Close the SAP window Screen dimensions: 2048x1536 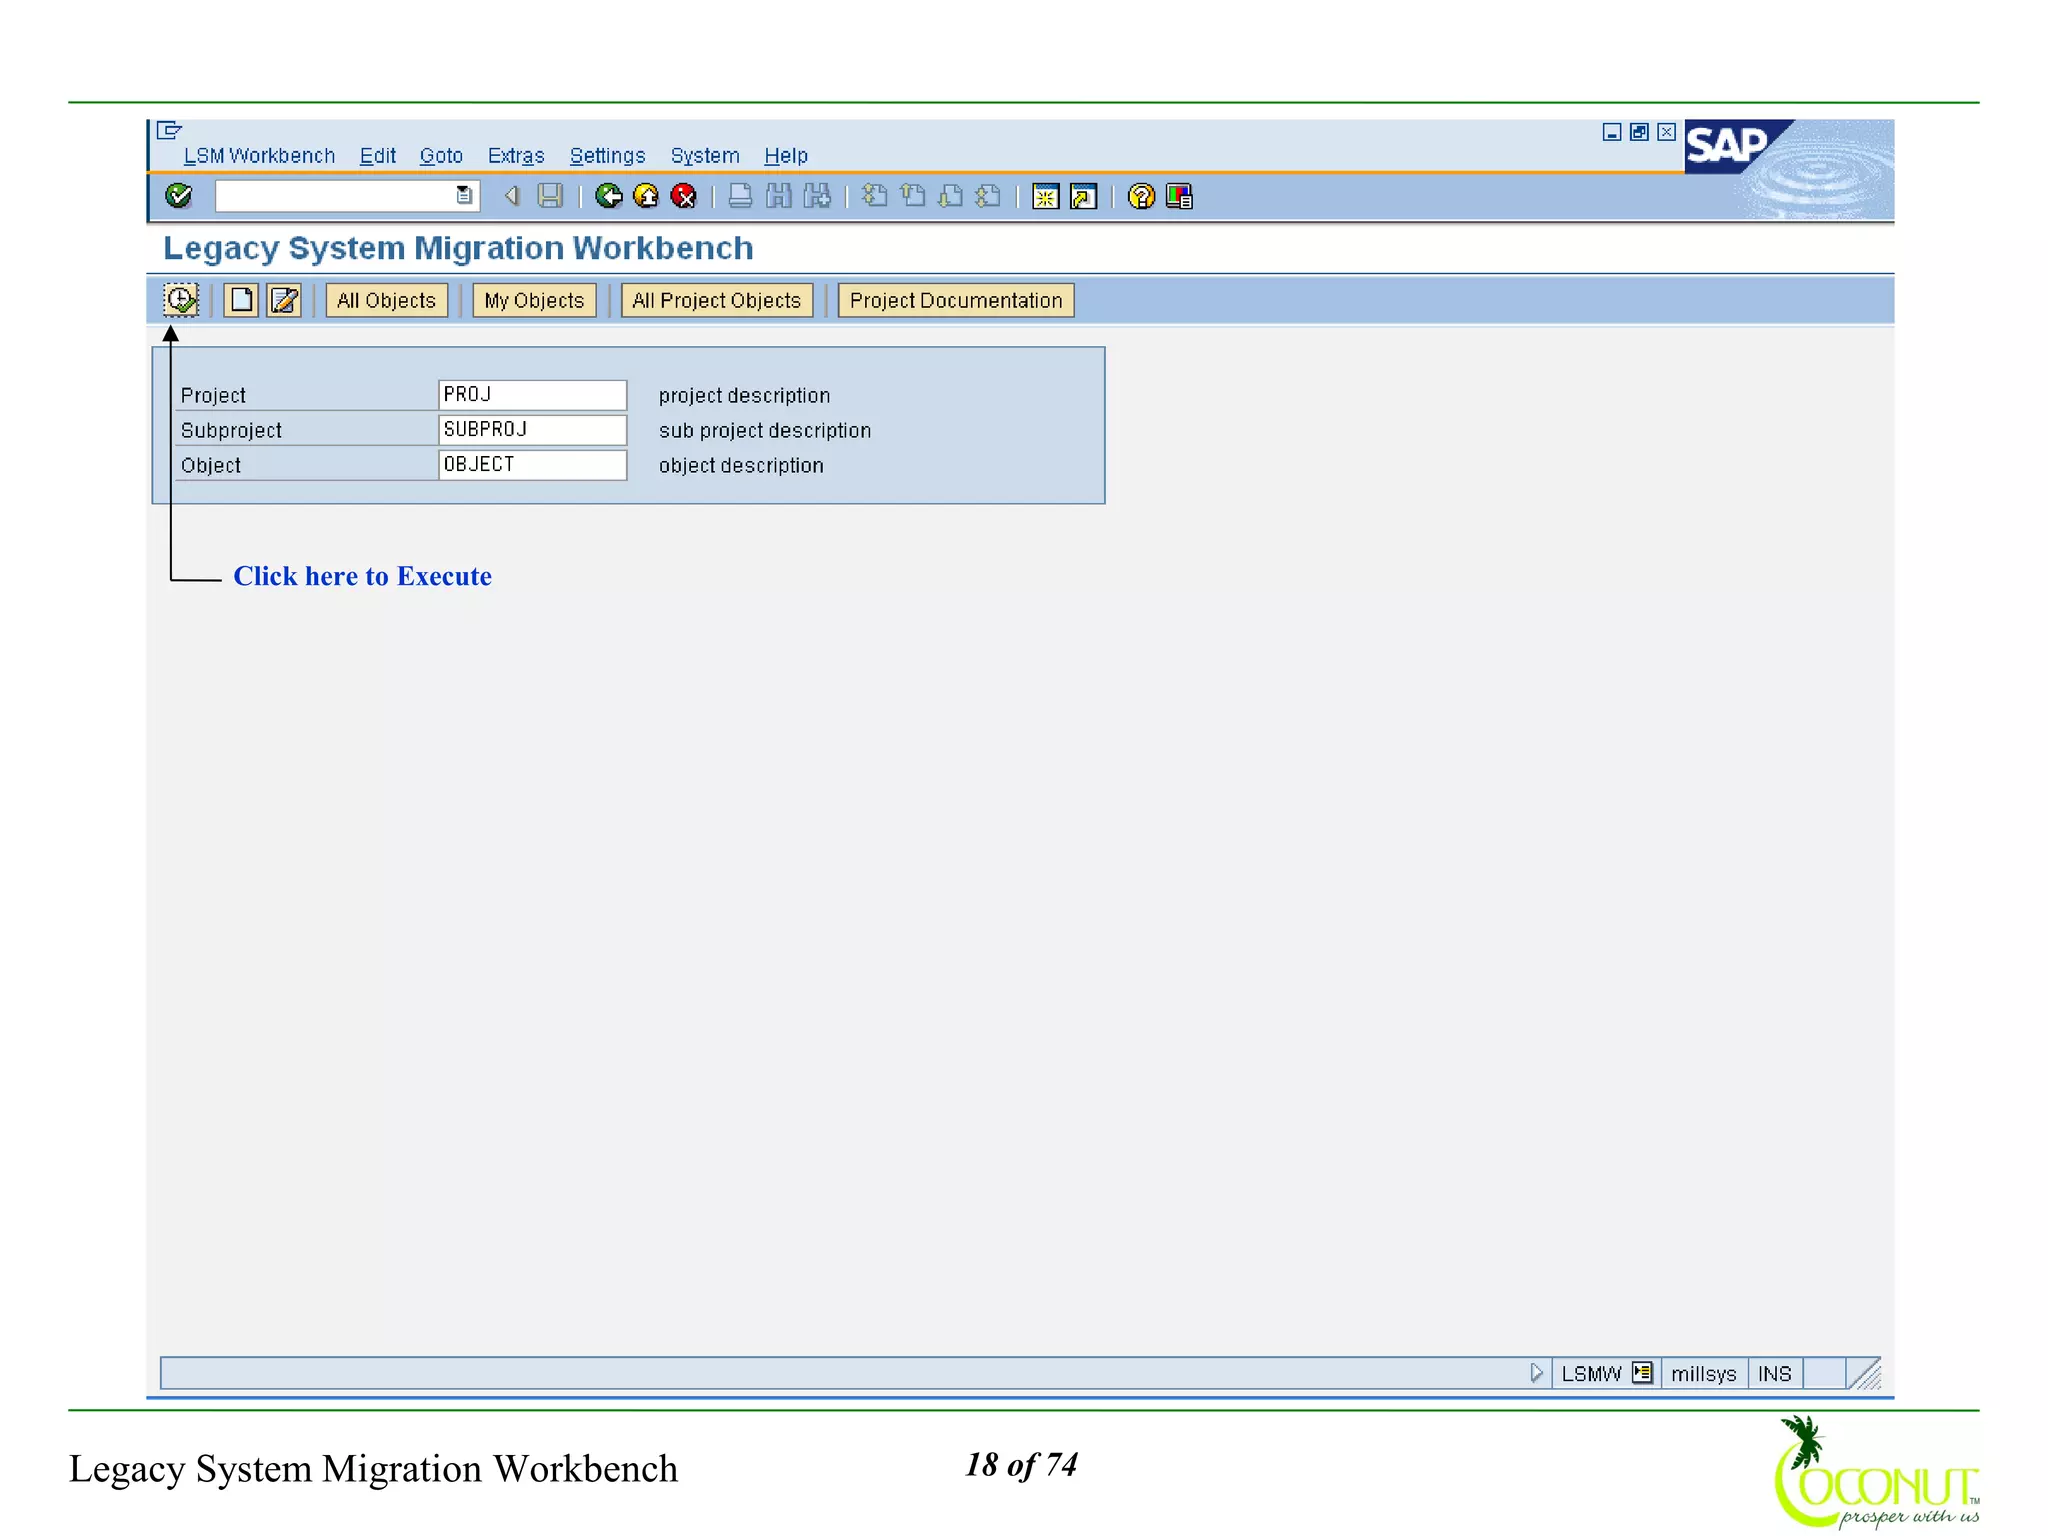pyautogui.click(x=1666, y=132)
